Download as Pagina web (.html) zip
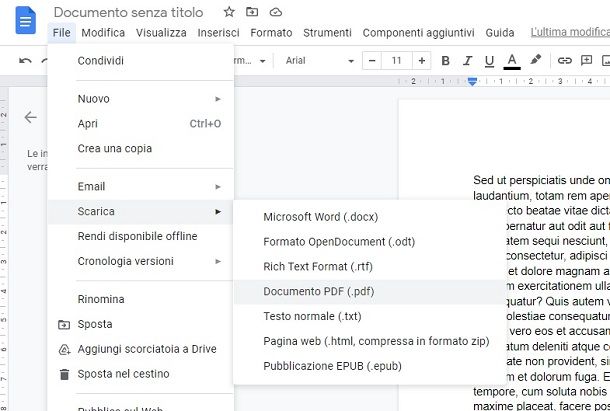Viewport: 610px width, 411px height. (370, 342)
